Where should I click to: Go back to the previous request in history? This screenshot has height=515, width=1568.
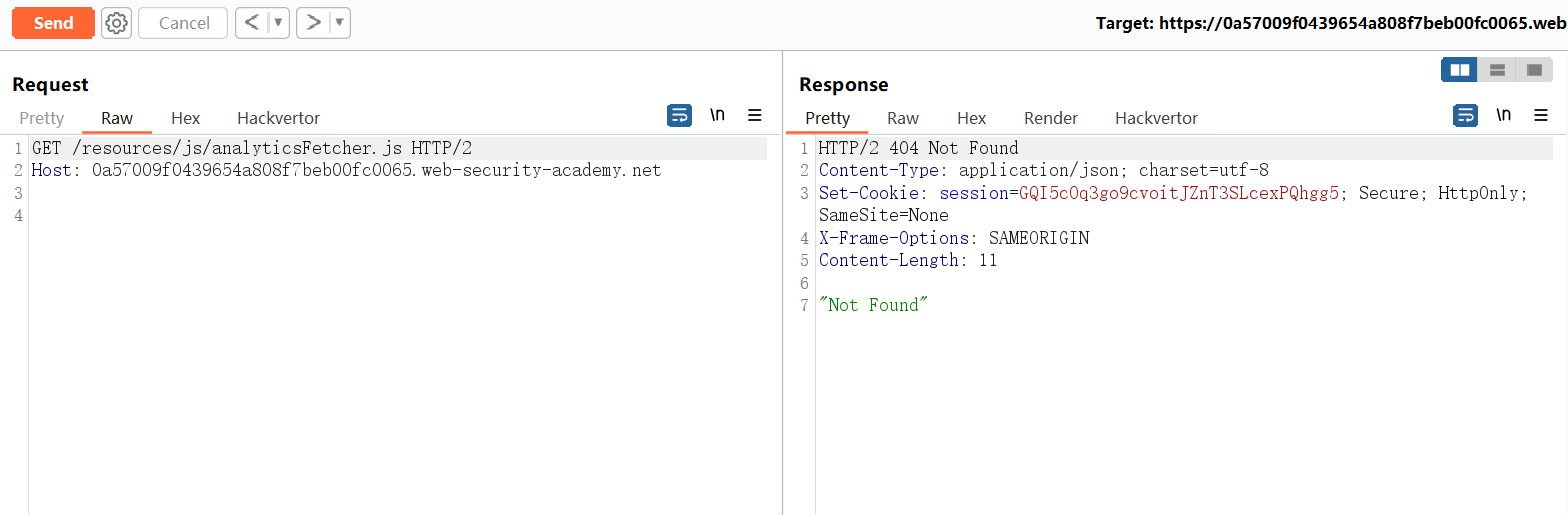(253, 23)
